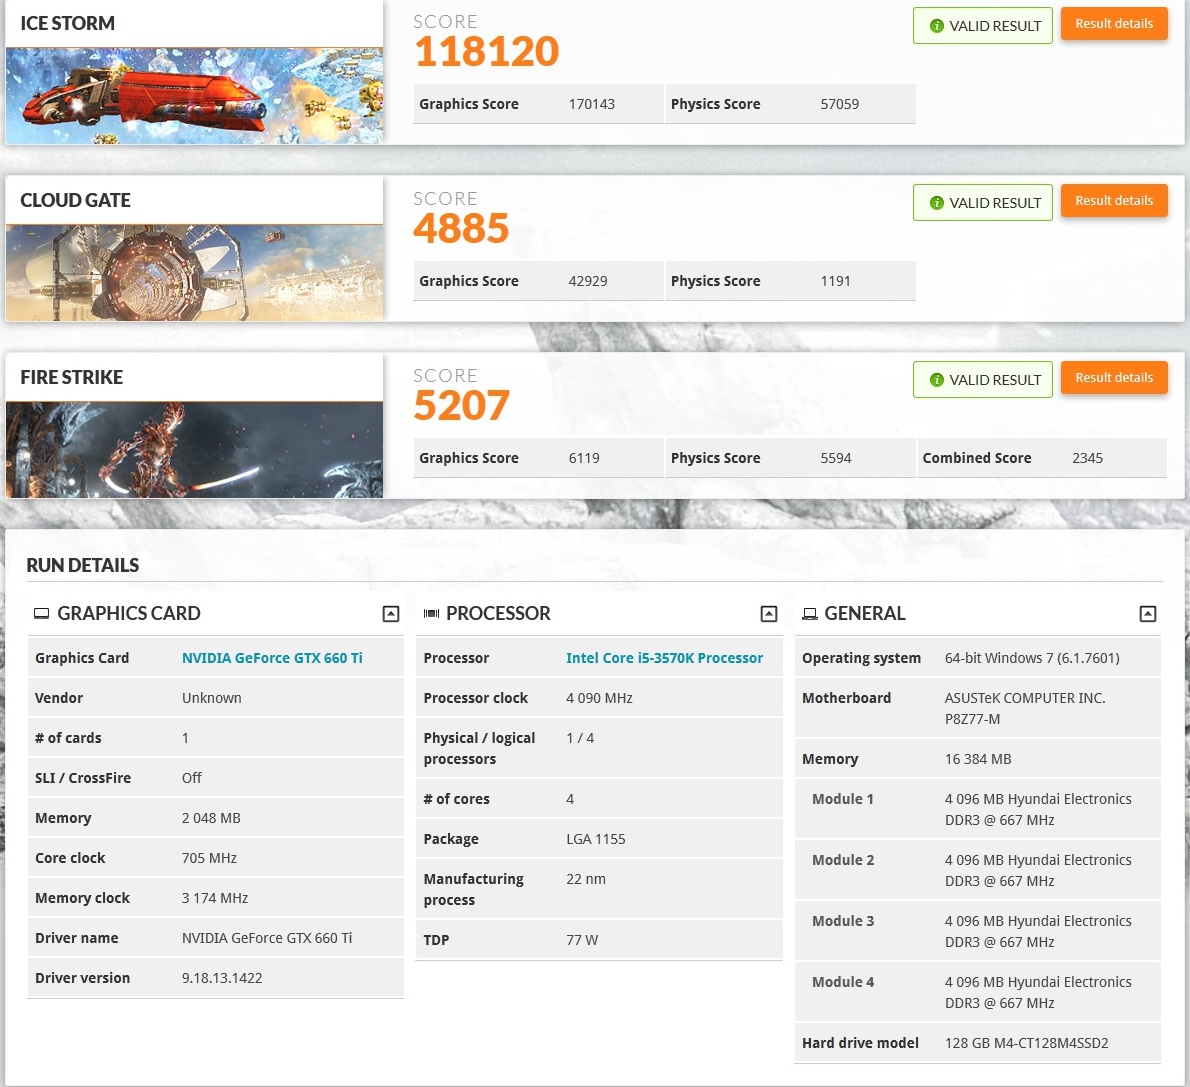Select operating system 64-bit Windows 7 value
The image size is (1190, 1087).
(x=1031, y=658)
